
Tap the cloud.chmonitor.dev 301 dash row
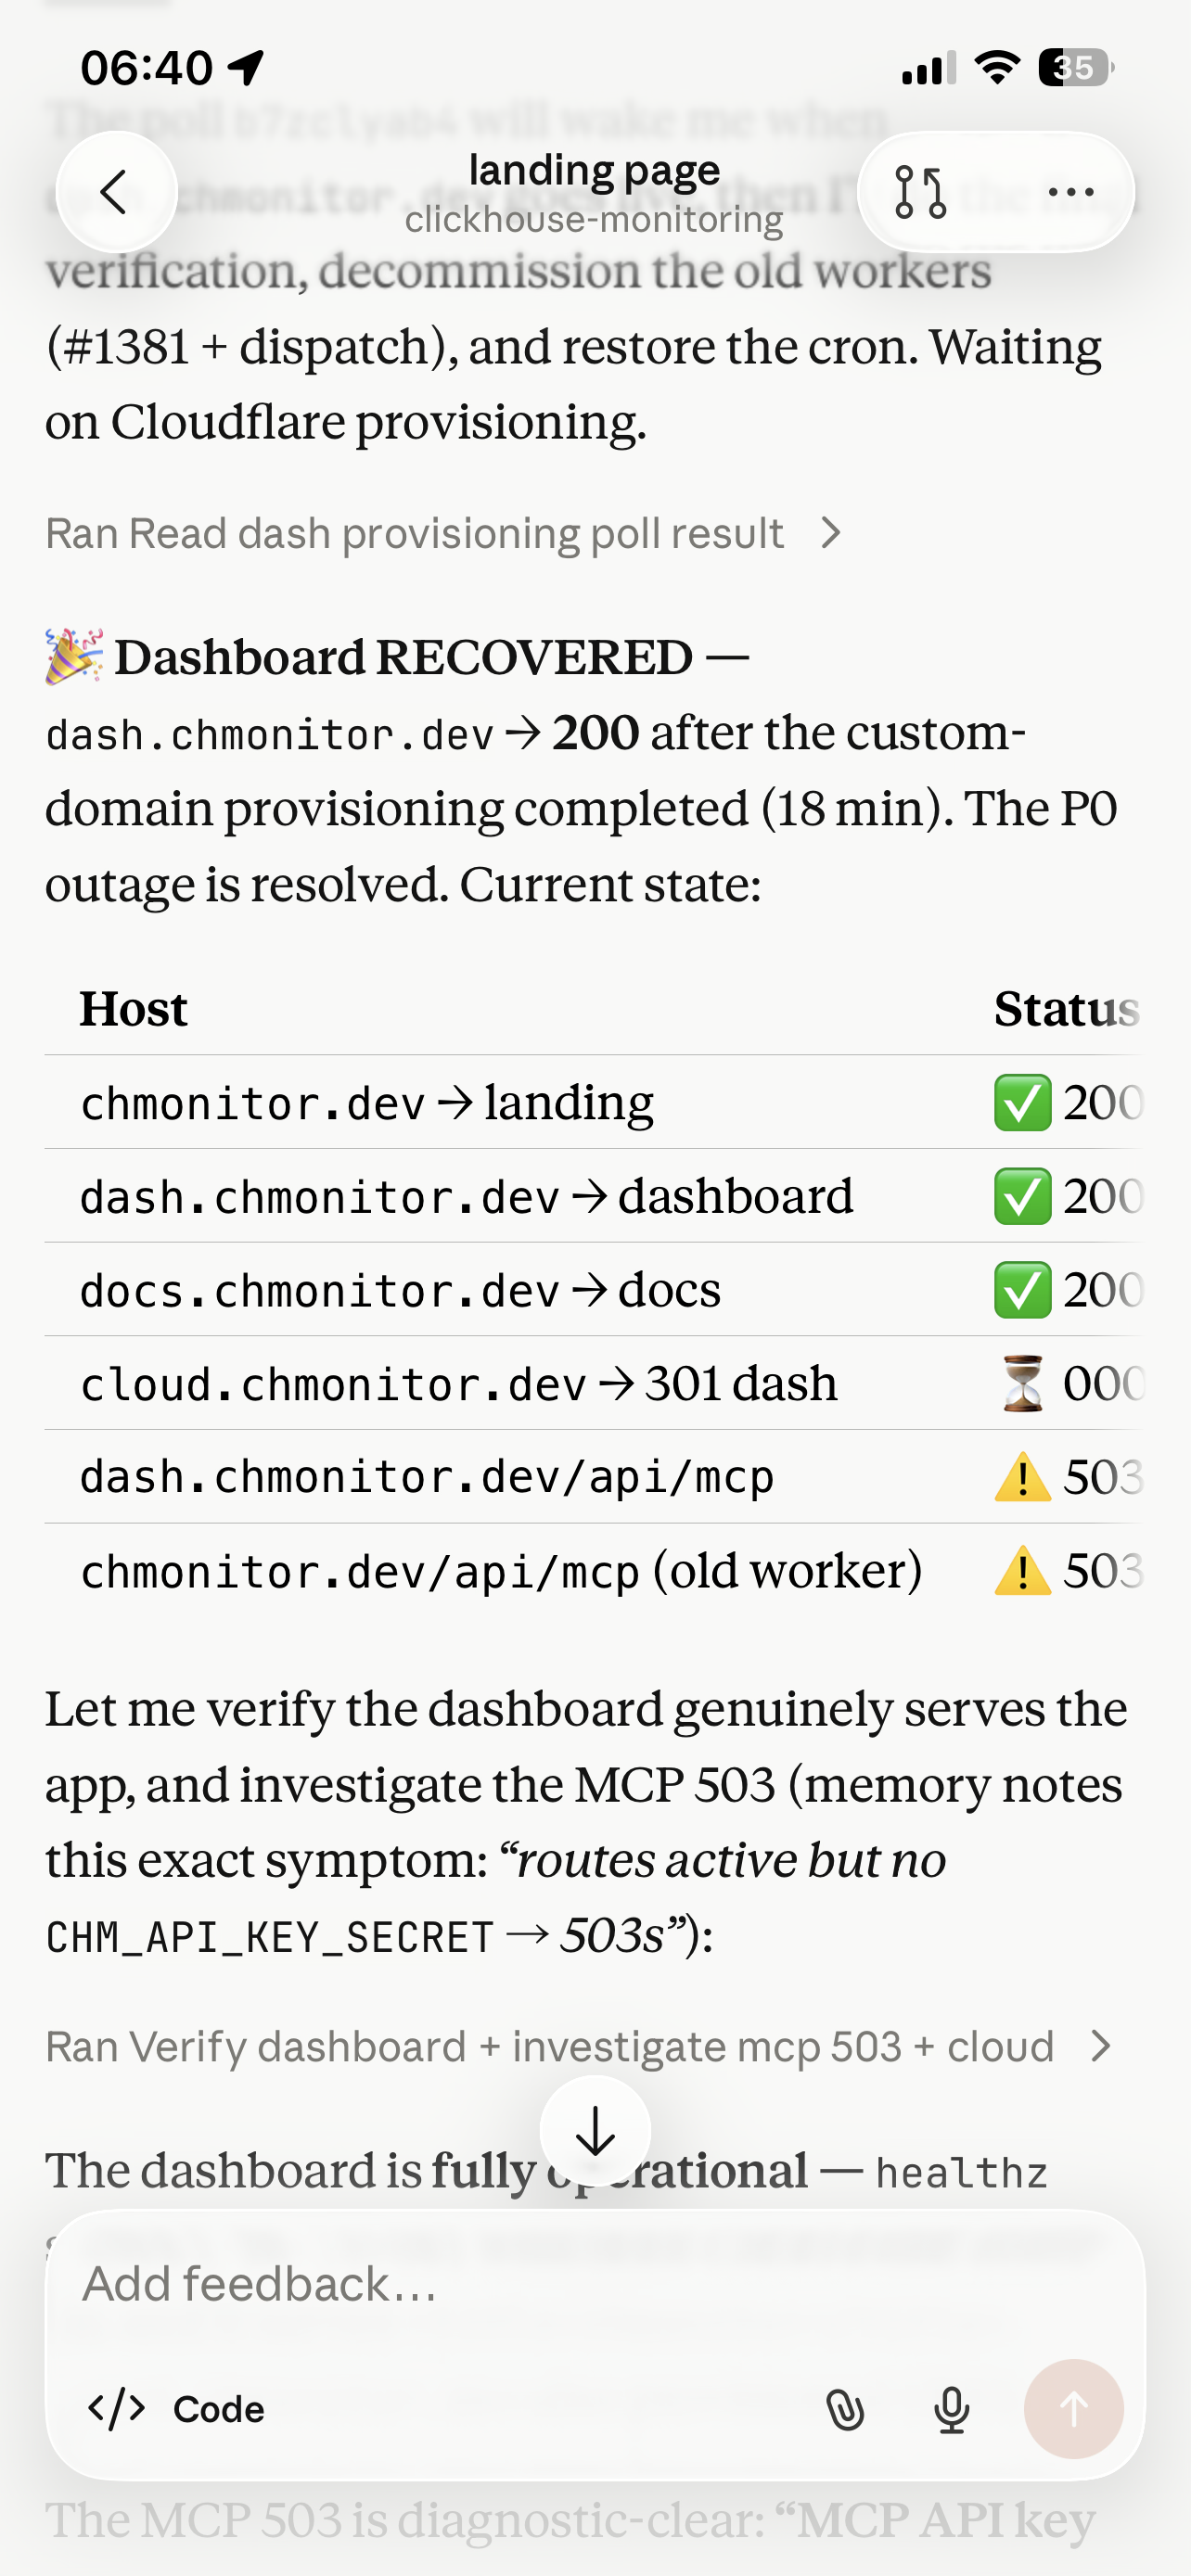[x=592, y=1383]
